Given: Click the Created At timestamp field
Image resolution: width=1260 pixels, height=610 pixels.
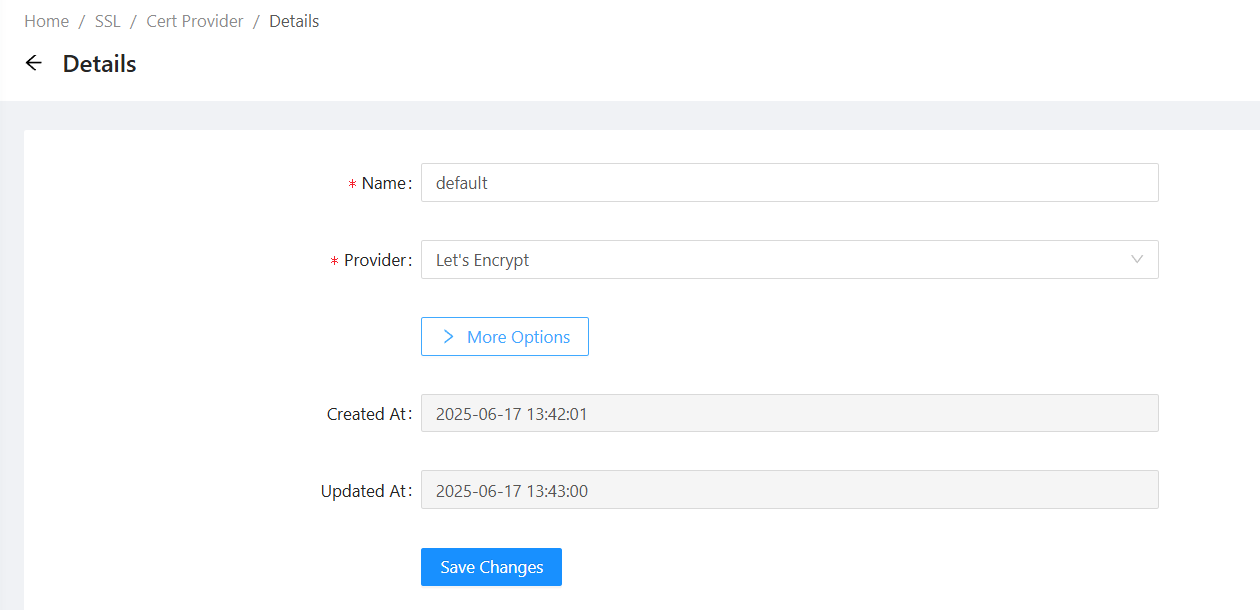Looking at the screenshot, I should (x=788, y=414).
